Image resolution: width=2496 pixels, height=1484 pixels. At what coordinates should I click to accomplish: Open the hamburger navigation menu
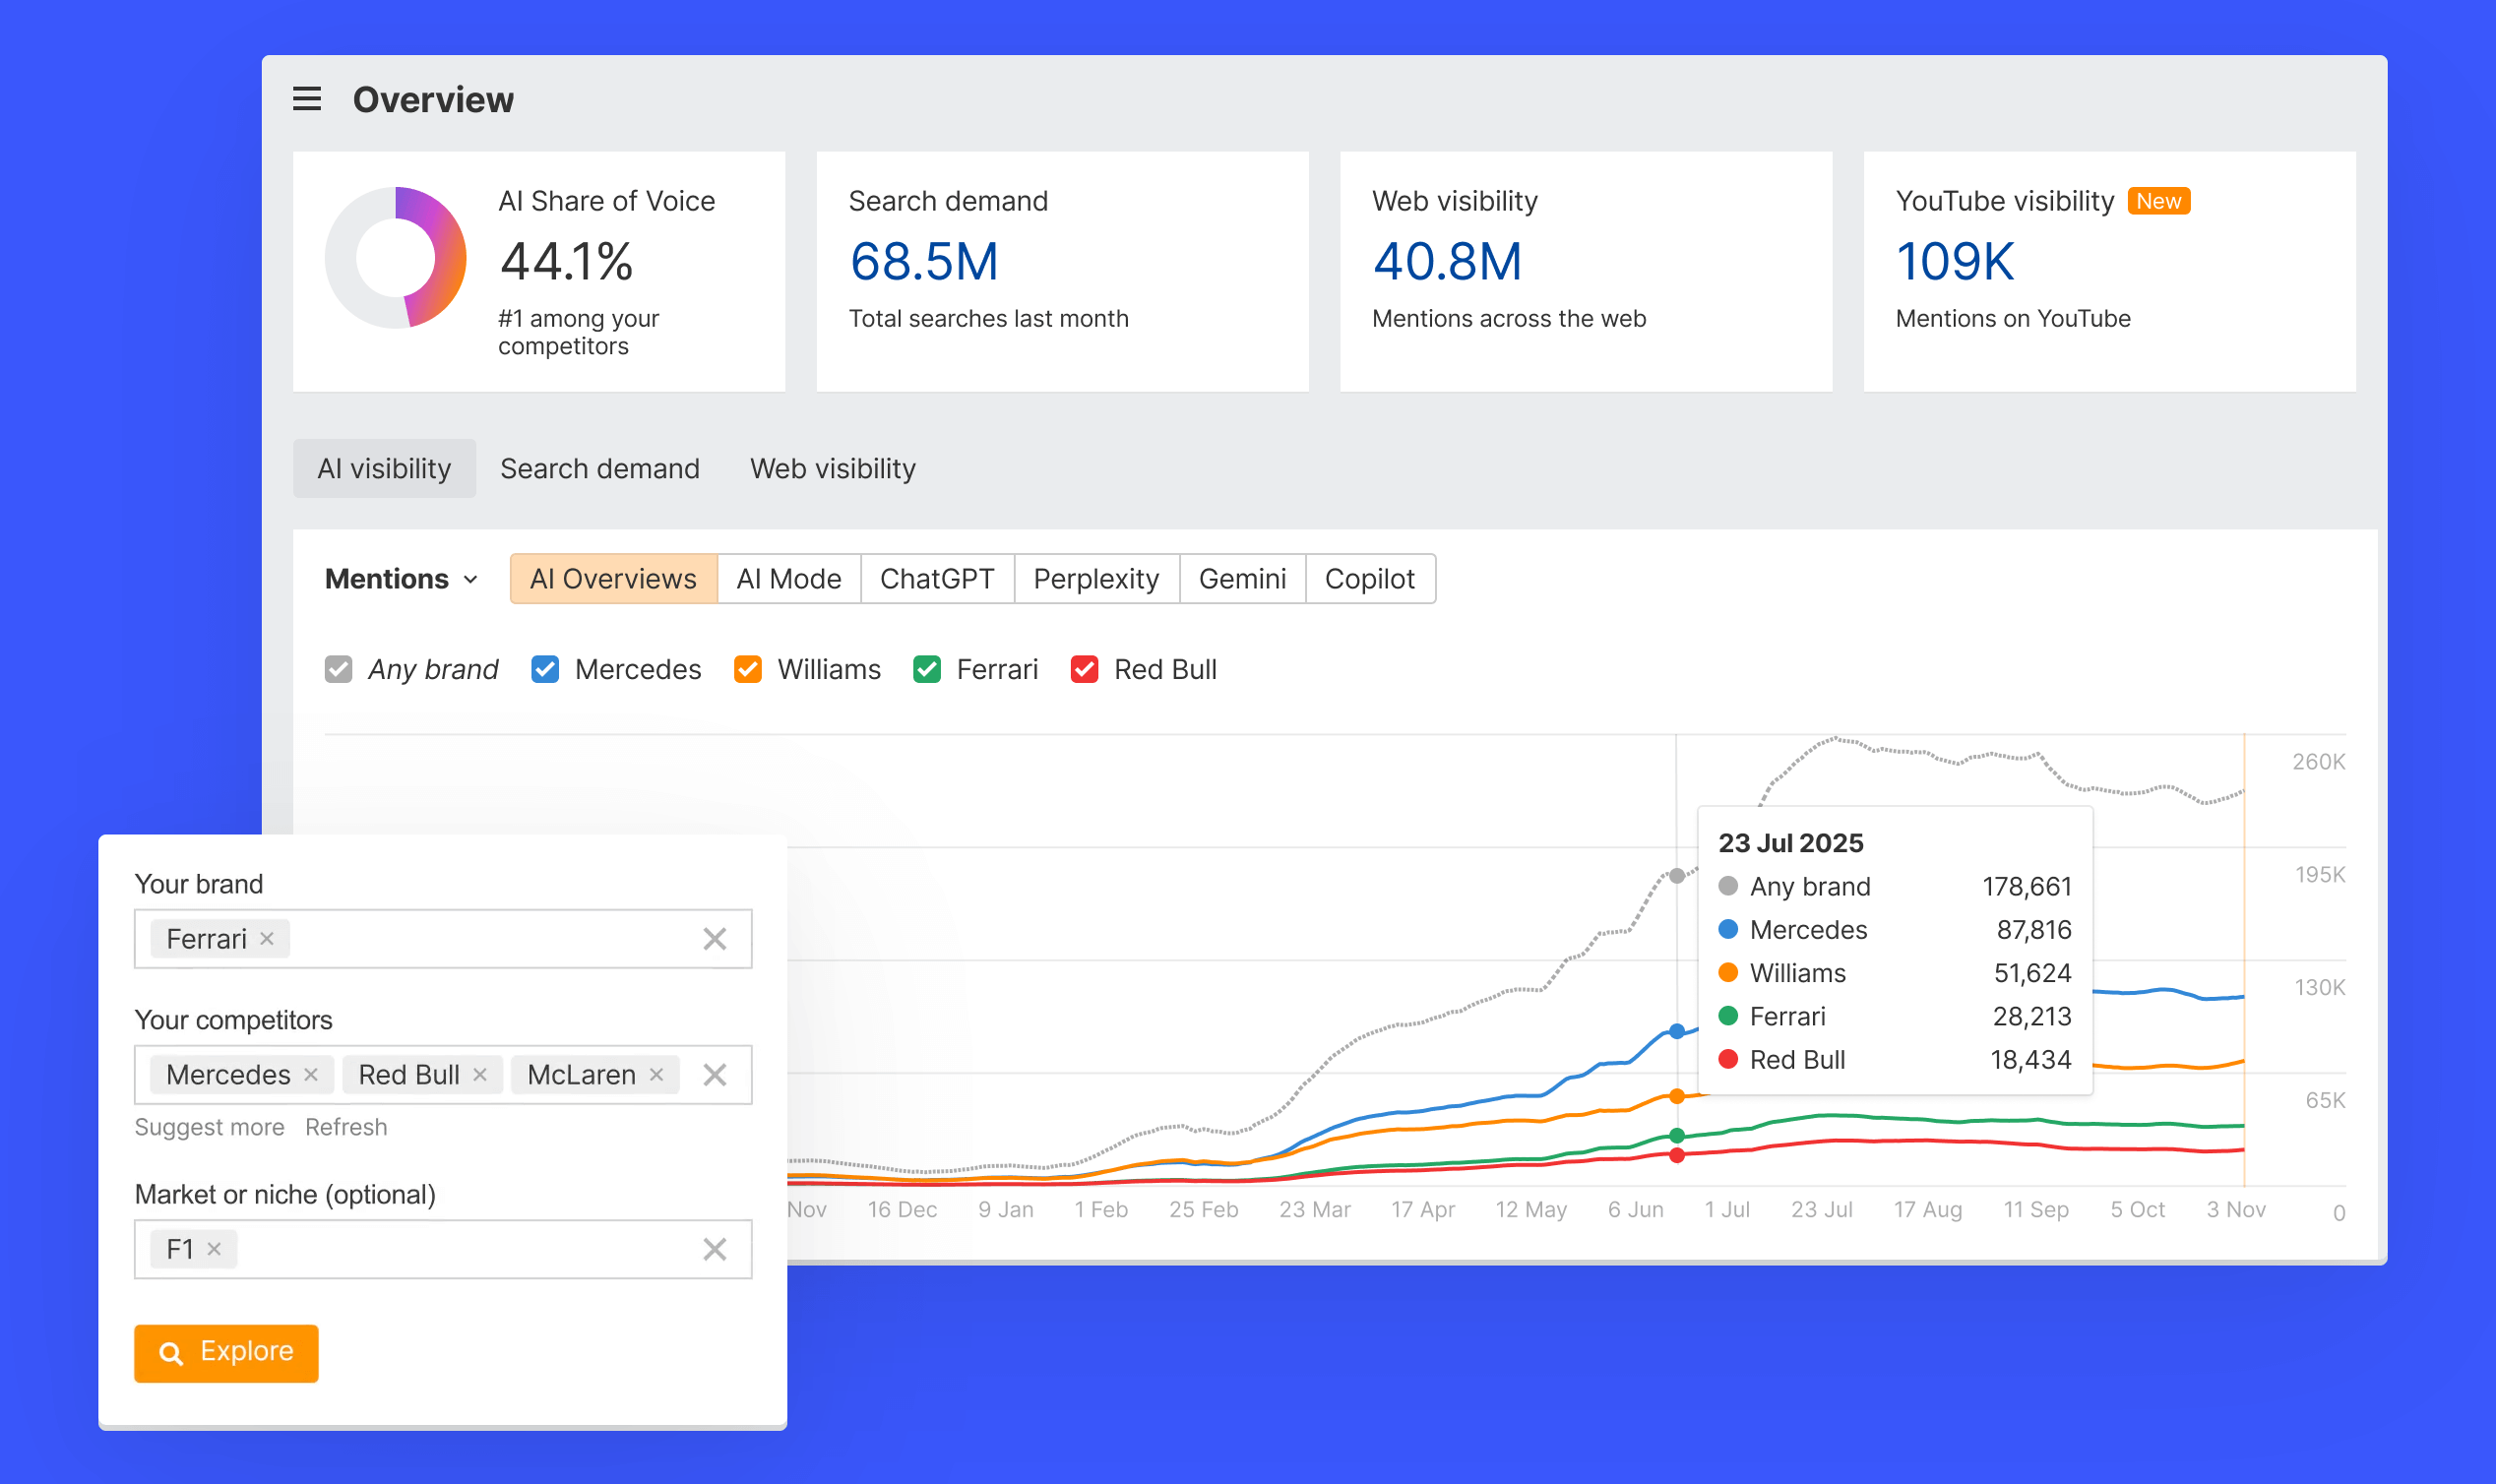click(307, 99)
